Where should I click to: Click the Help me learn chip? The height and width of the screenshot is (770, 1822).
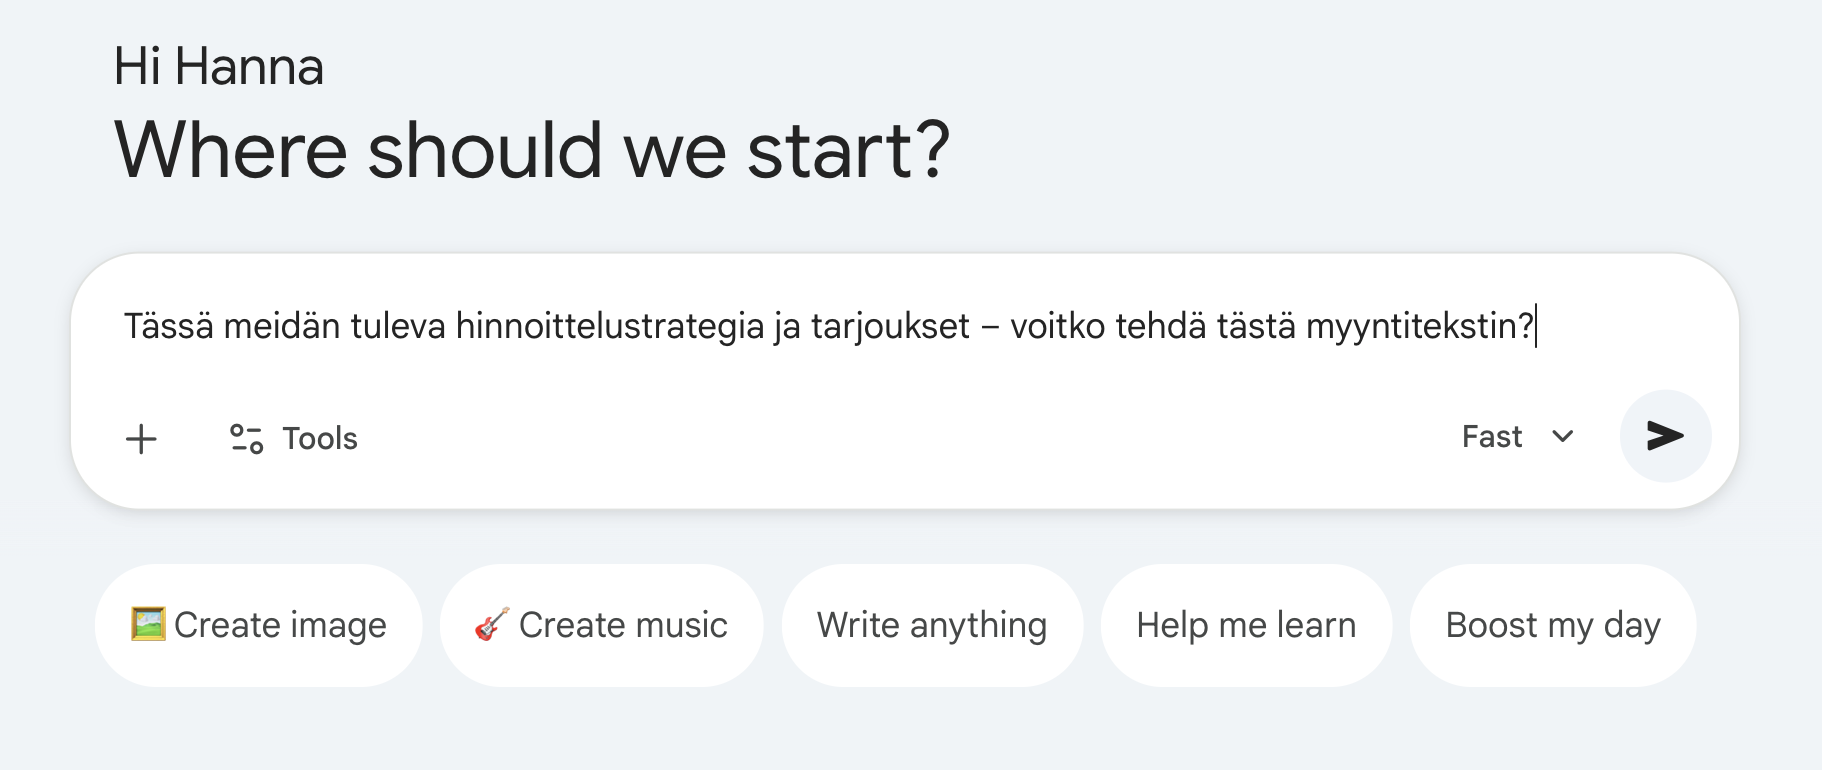[1245, 625]
